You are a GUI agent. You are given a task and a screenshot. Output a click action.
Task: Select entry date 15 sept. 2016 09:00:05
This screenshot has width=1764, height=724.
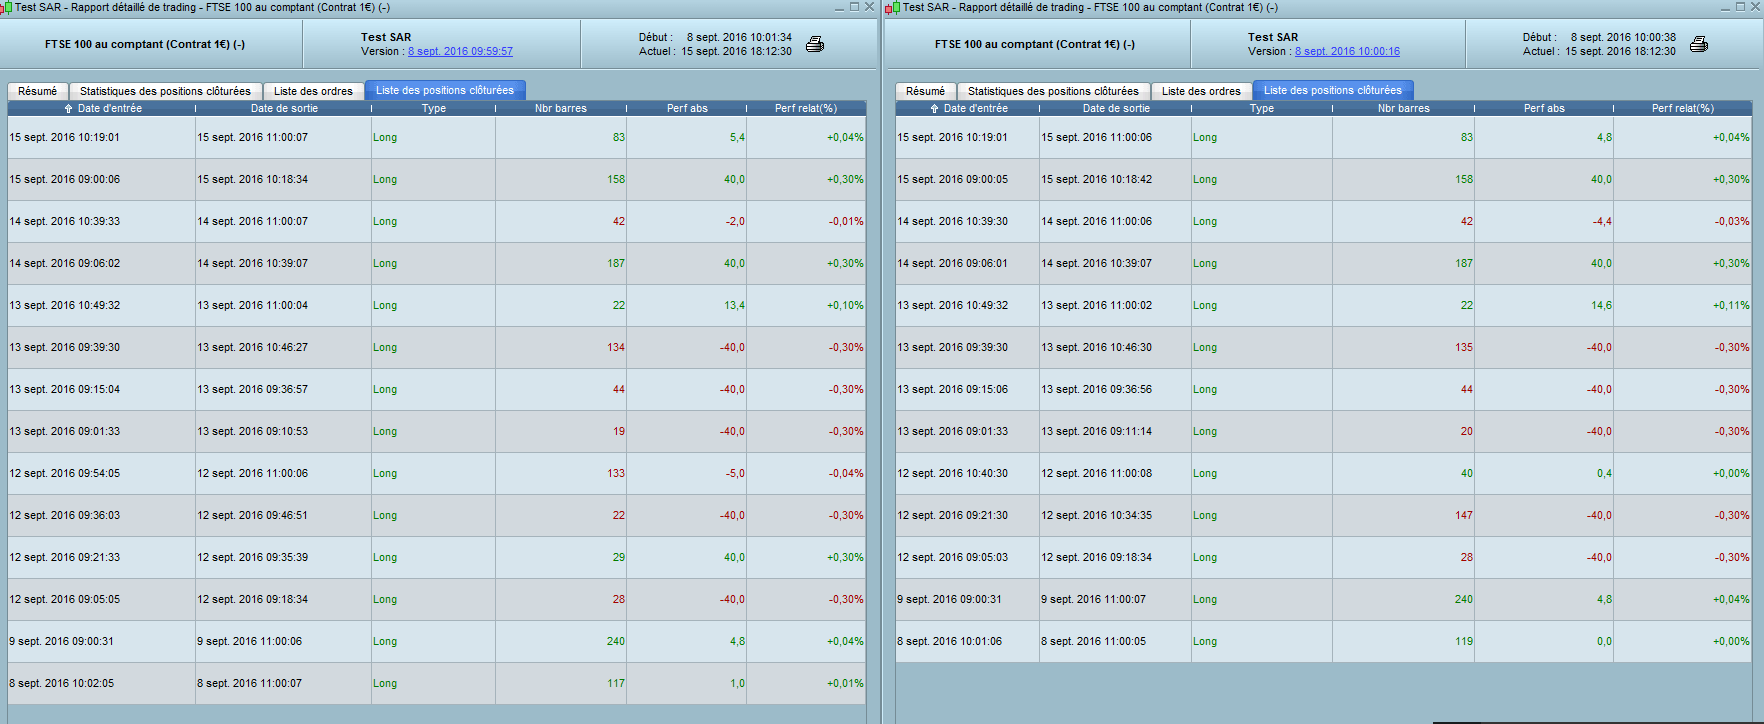[x=953, y=180]
